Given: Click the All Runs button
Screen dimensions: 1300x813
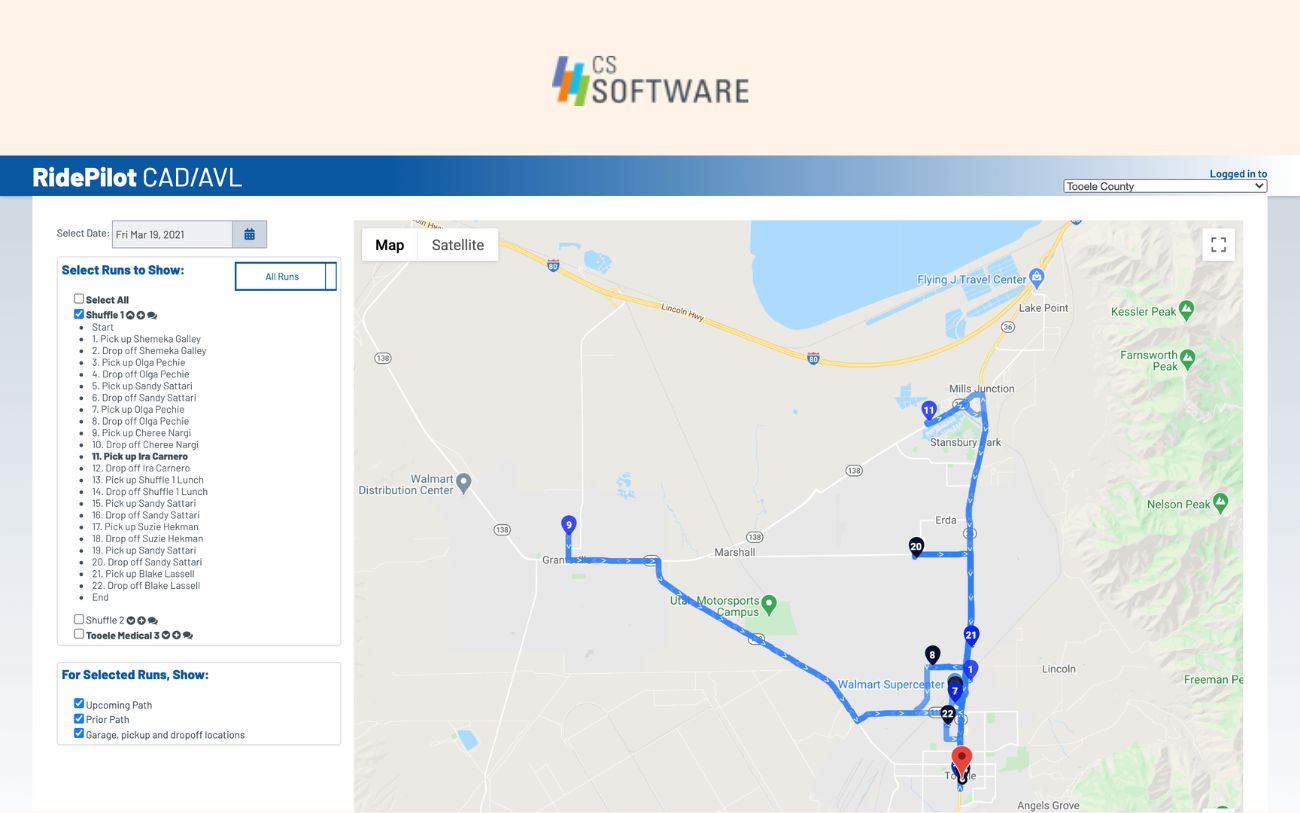Looking at the screenshot, I should pos(285,276).
